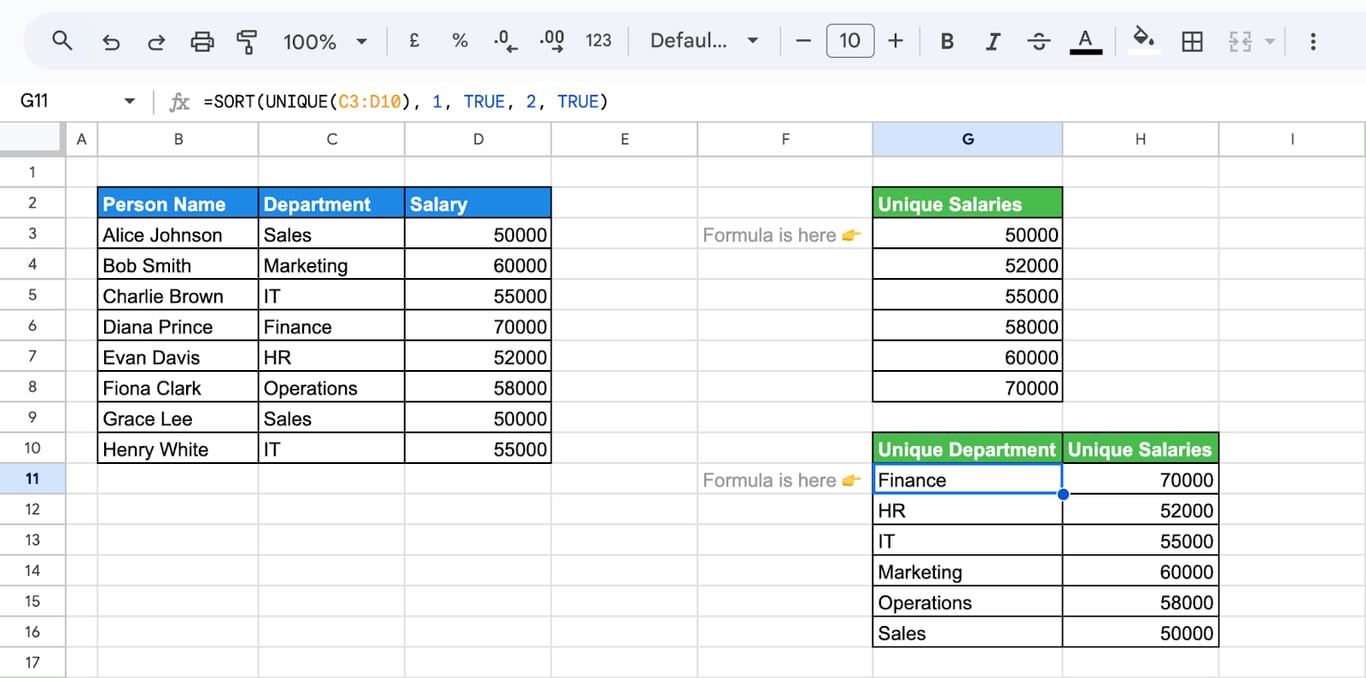
Task: Activate the paint format tool
Action: click(247, 42)
